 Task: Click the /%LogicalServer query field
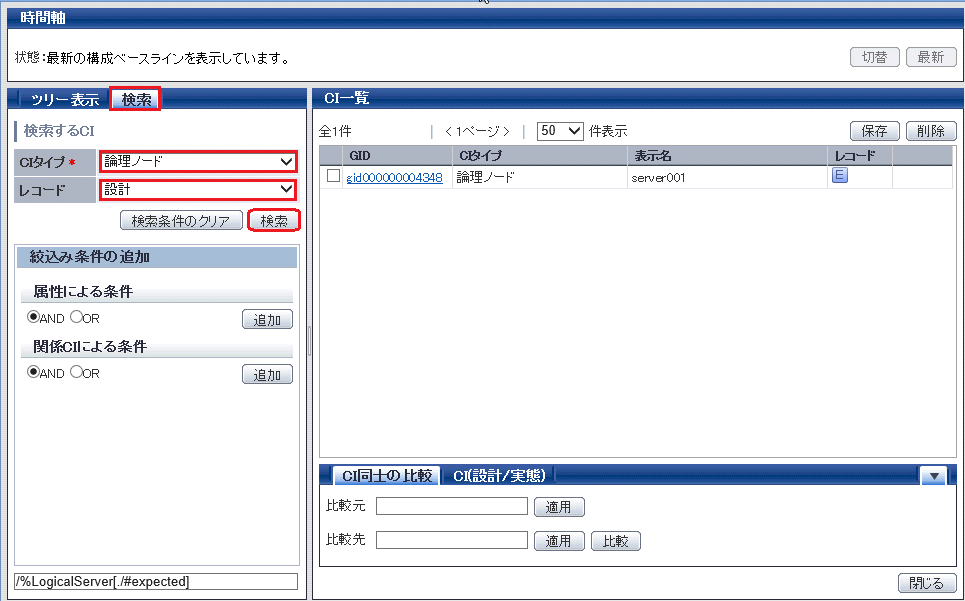tap(156, 581)
